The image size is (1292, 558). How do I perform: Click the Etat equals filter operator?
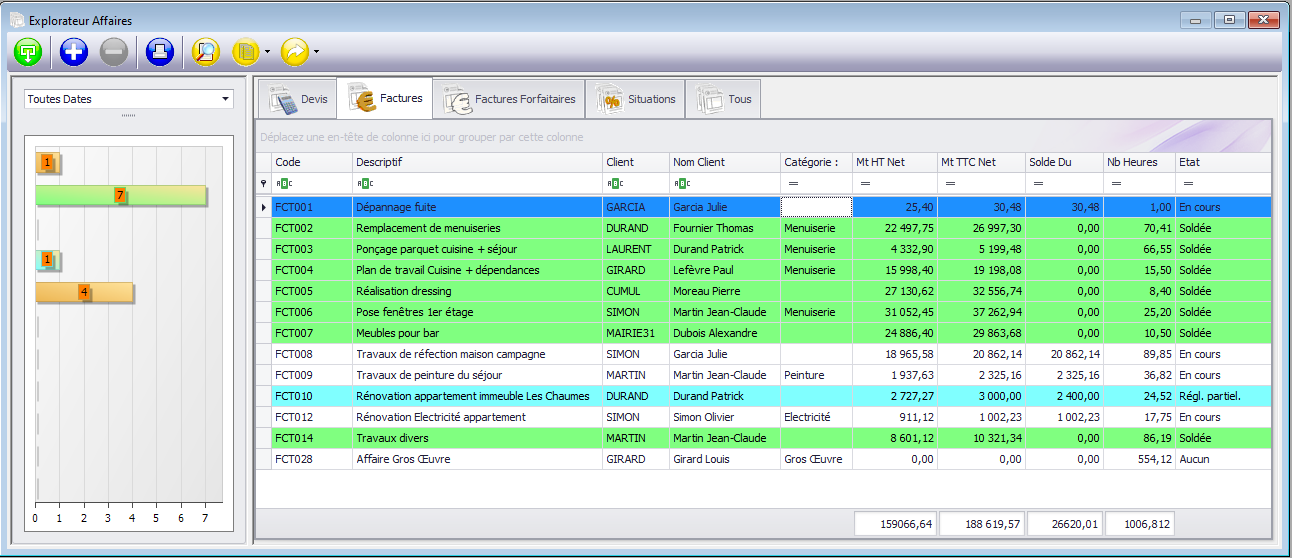coord(1188,183)
